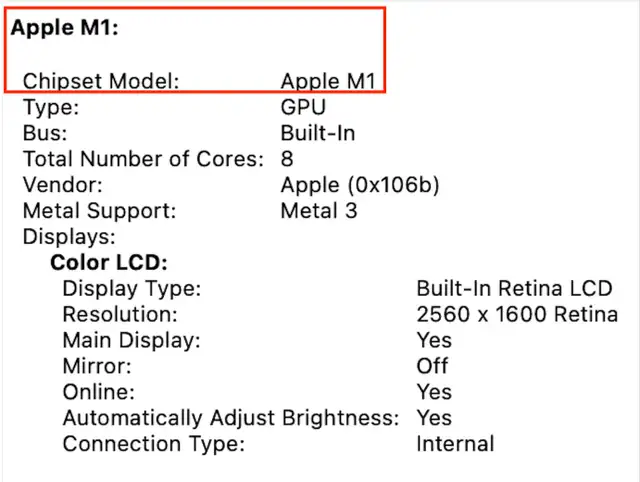Click the Internal connection value
Screen dimensions: 640x482
click(x=455, y=444)
